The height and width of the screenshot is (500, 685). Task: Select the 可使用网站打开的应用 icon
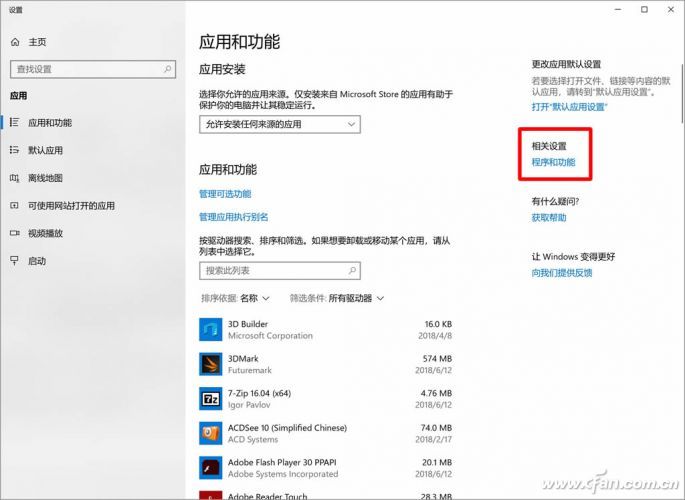14,206
